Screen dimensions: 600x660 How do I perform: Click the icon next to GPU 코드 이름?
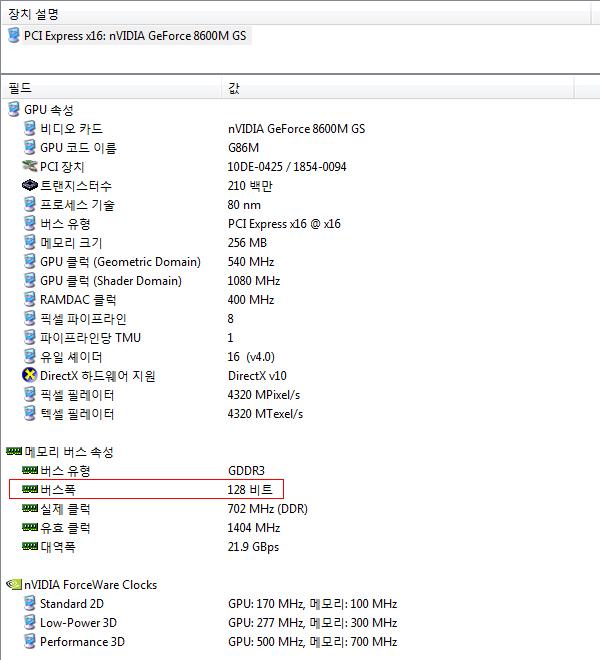click(29, 147)
